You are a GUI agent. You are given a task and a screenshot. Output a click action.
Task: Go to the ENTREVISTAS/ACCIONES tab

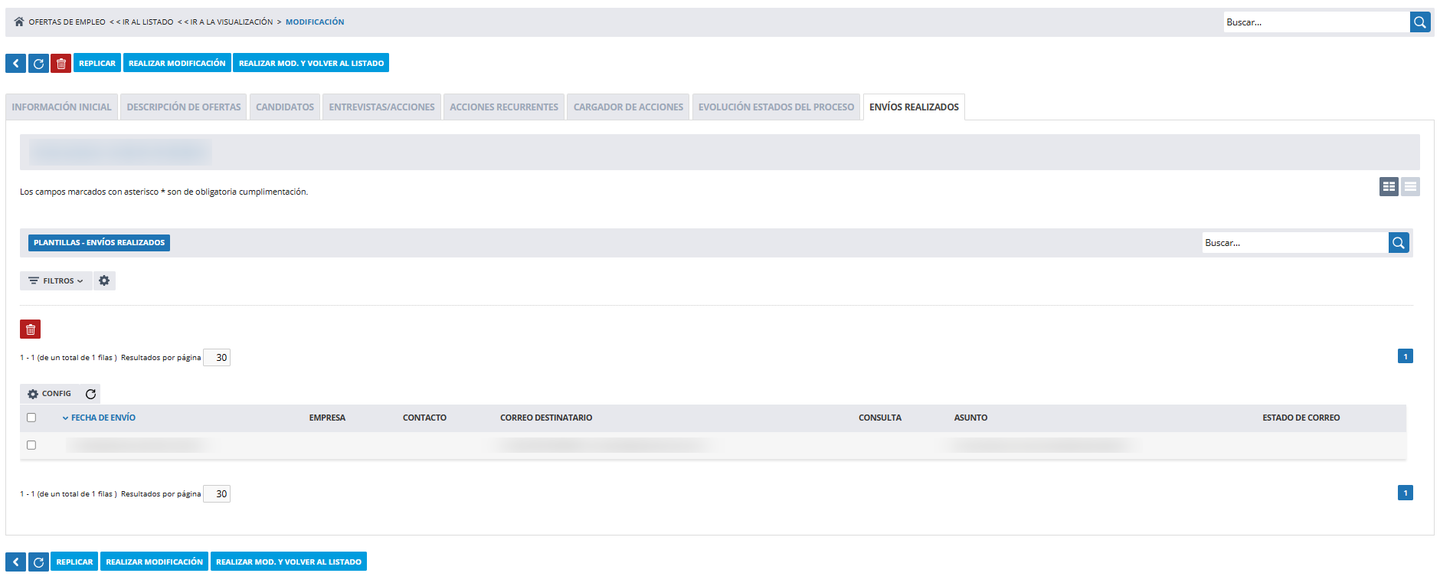(382, 107)
